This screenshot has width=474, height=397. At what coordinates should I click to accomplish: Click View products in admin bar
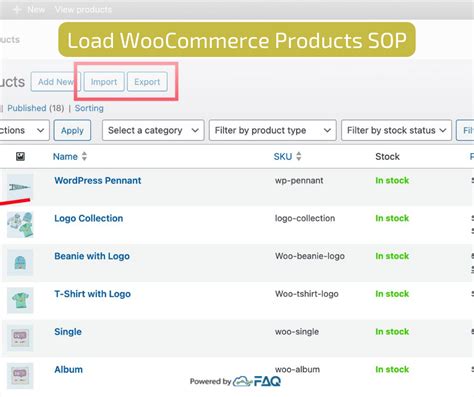point(83,10)
